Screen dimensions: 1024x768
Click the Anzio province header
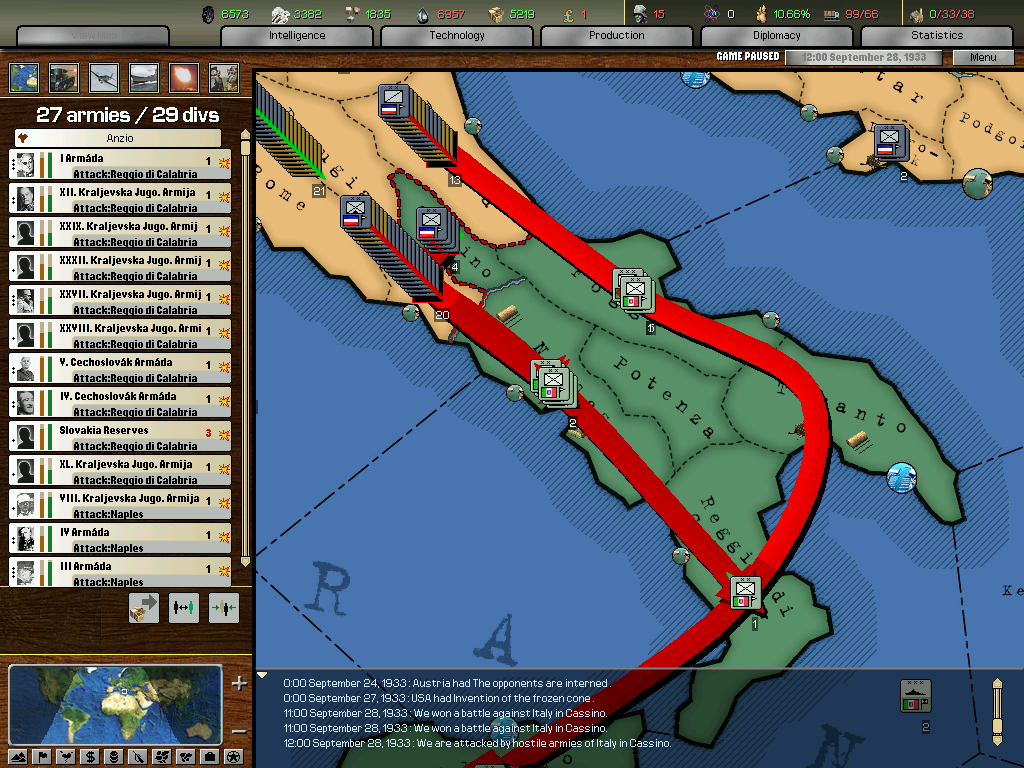(118, 138)
